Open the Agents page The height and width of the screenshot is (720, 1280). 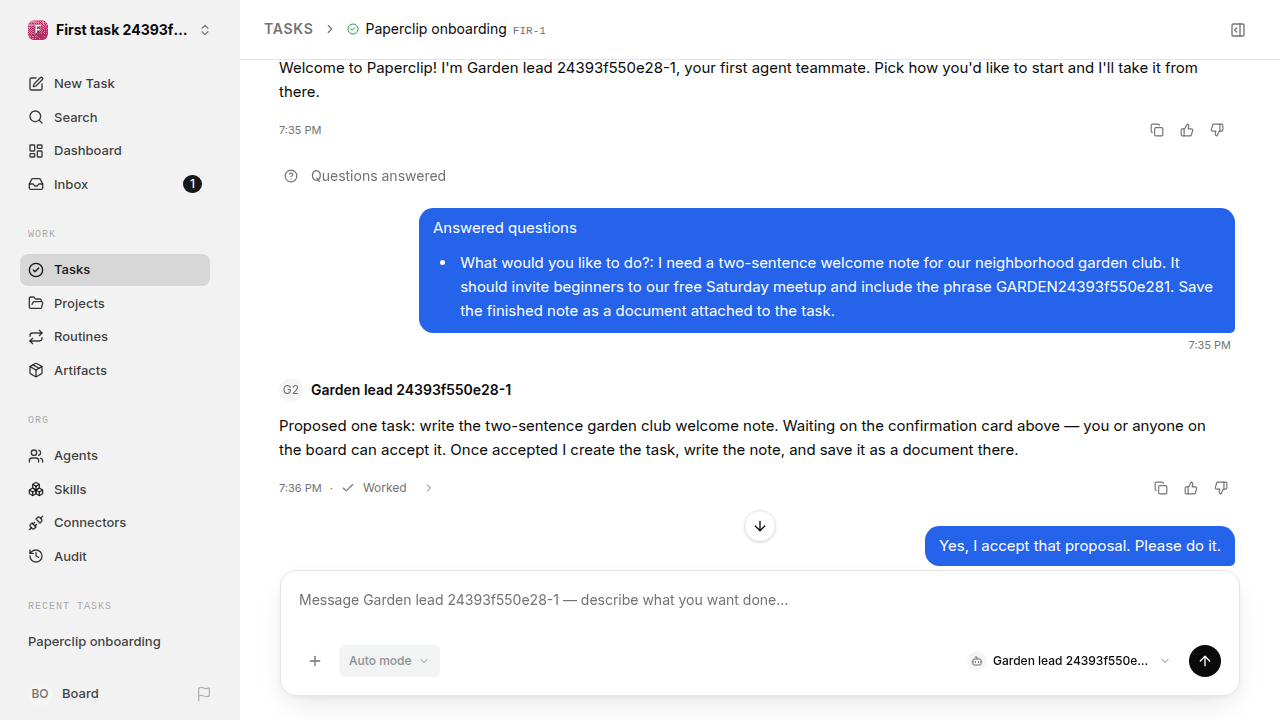115,456
